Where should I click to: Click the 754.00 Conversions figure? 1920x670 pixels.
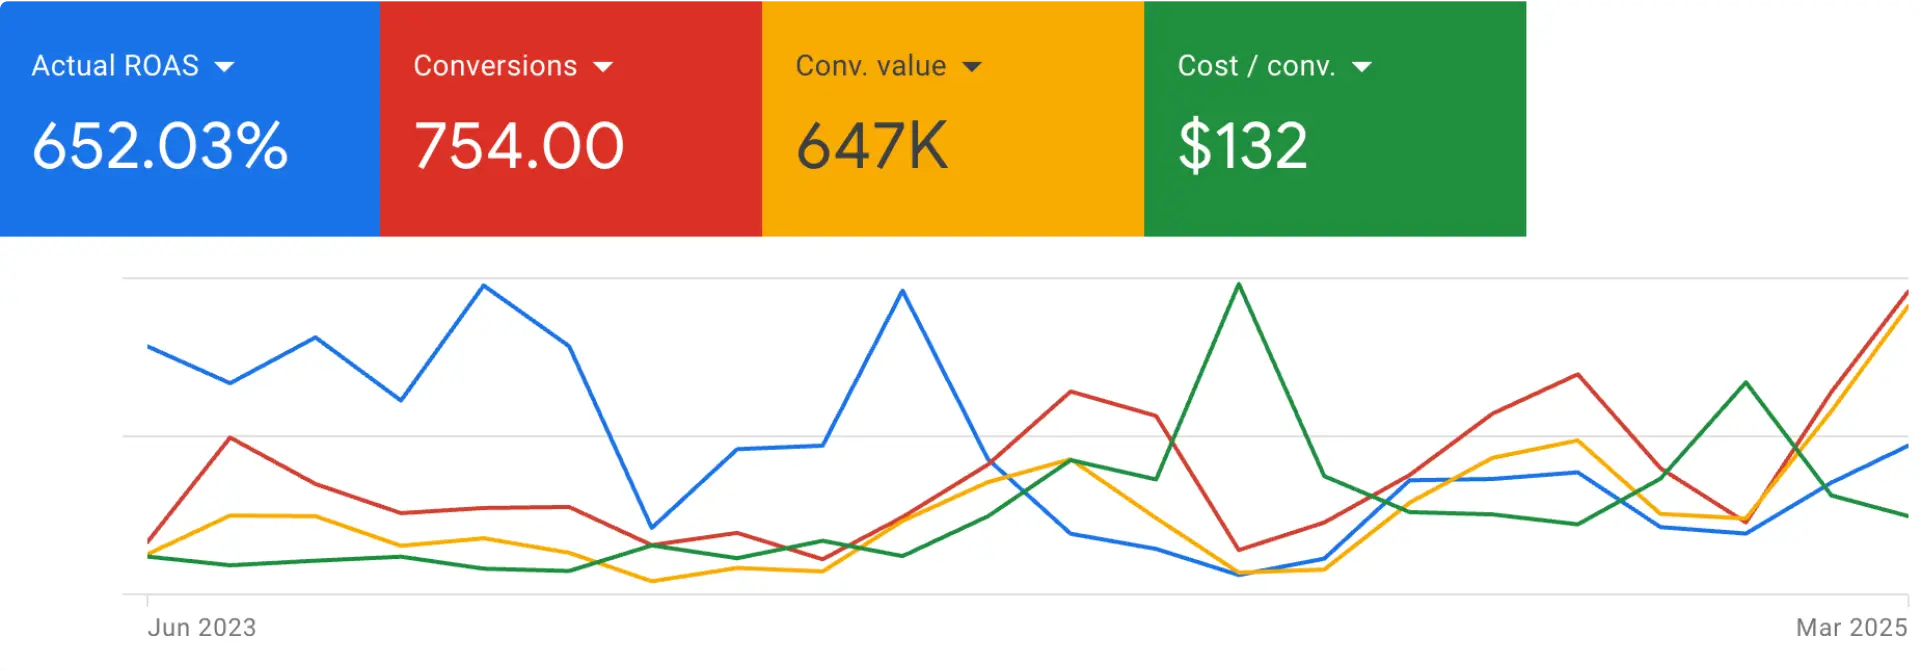point(518,146)
